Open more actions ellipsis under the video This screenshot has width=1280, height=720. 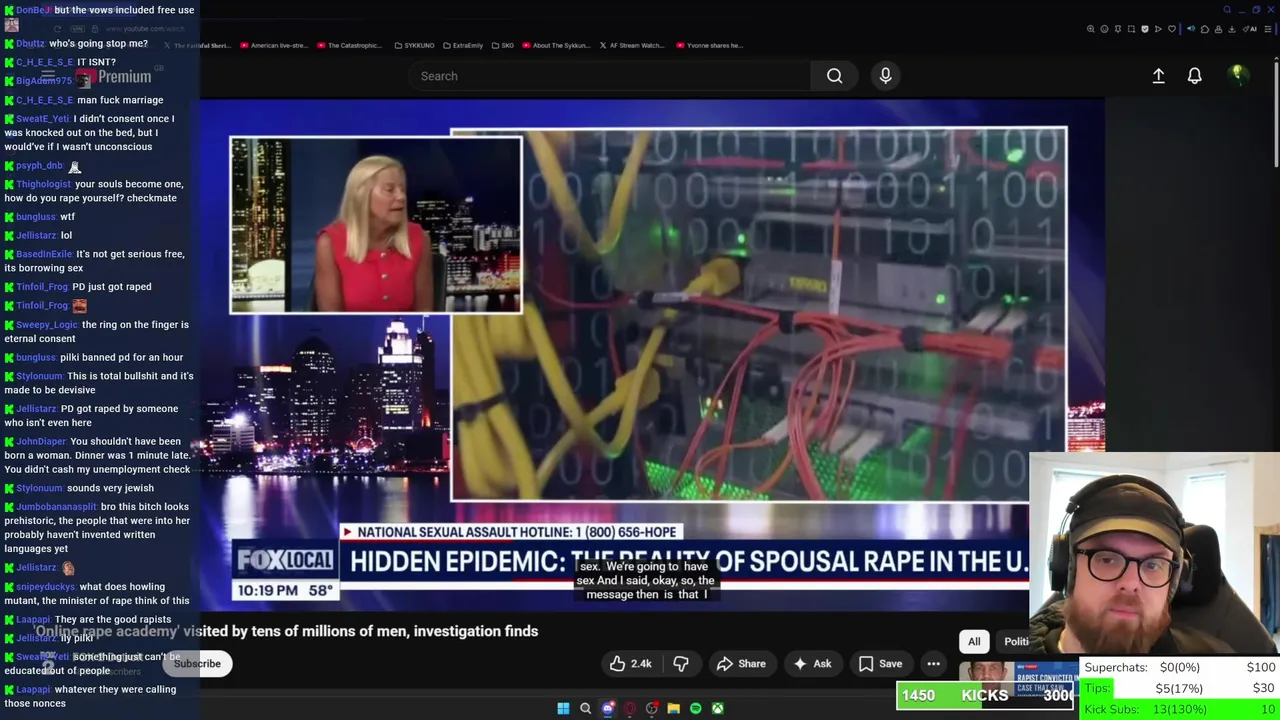pyautogui.click(x=933, y=664)
